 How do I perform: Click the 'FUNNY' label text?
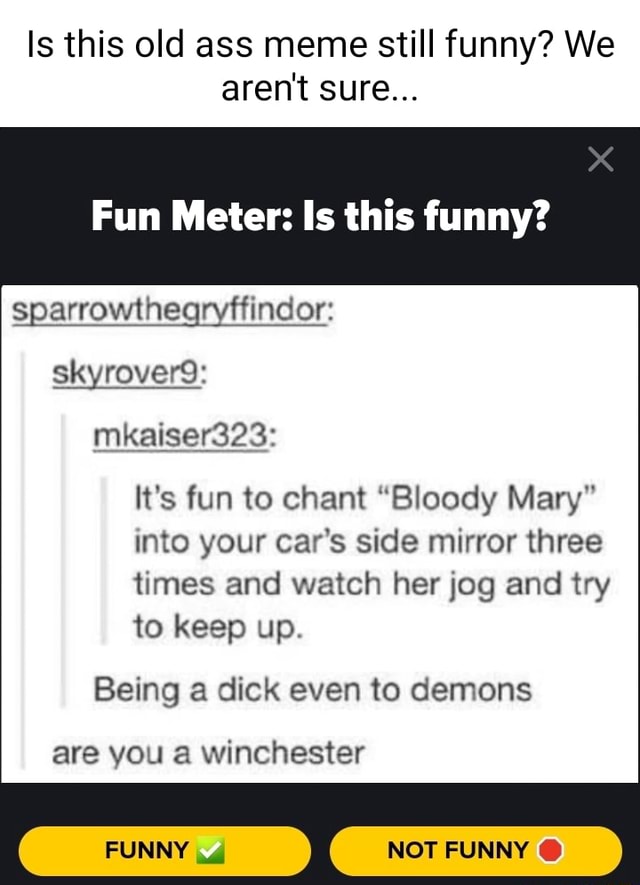point(147,850)
